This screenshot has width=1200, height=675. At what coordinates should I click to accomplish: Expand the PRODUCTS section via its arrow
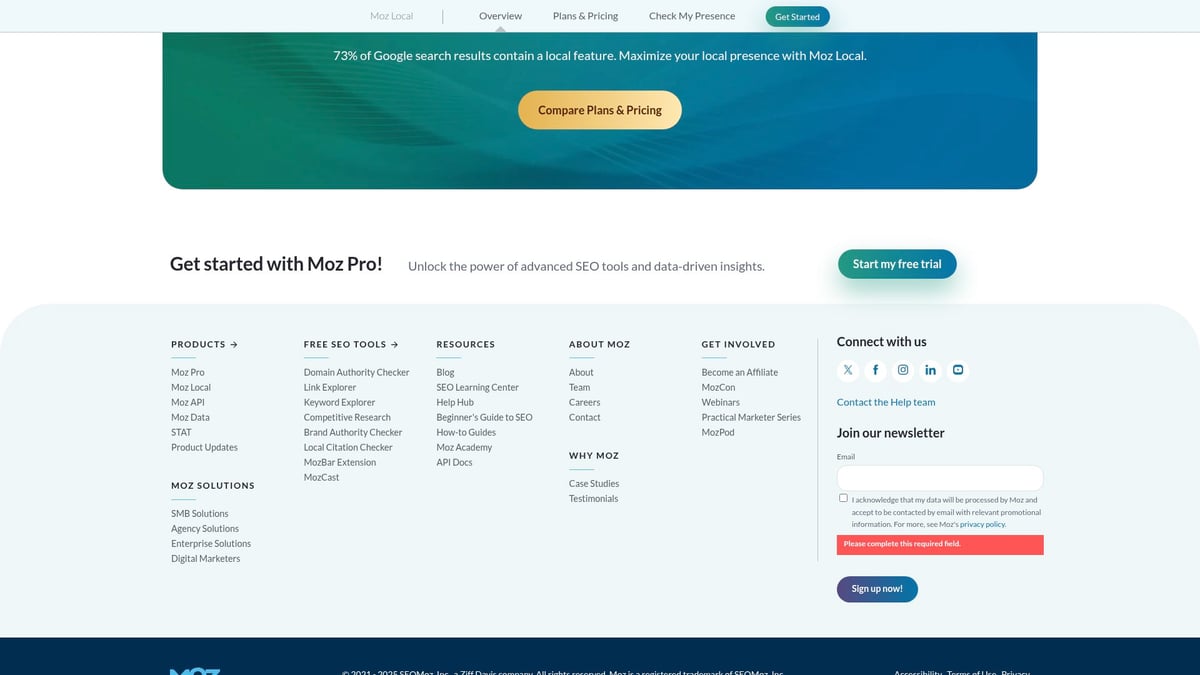pyautogui.click(x=234, y=343)
